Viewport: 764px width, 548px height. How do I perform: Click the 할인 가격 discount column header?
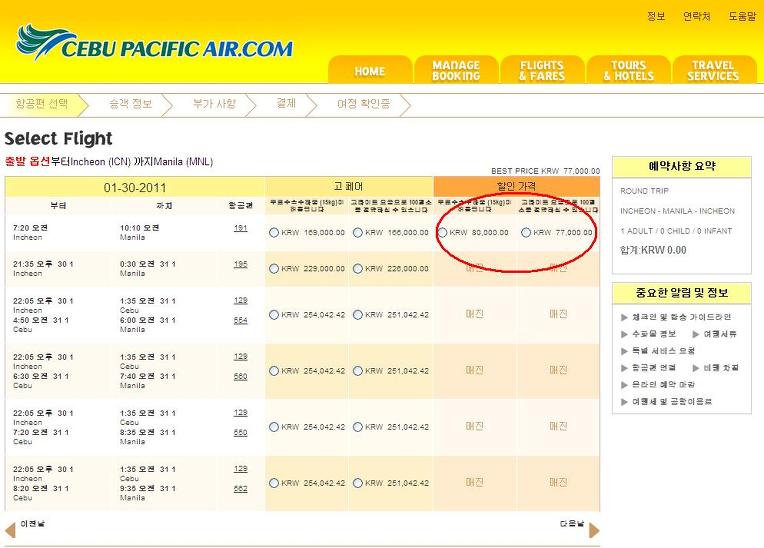pos(516,186)
